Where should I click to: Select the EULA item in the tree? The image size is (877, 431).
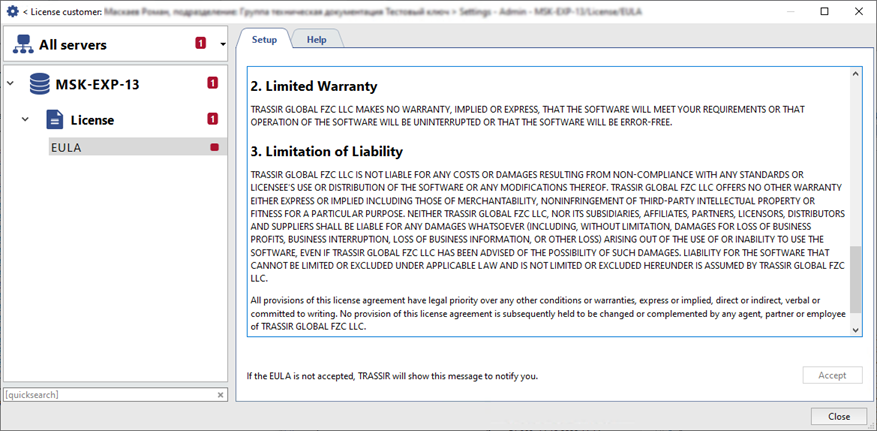[x=66, y=147]
